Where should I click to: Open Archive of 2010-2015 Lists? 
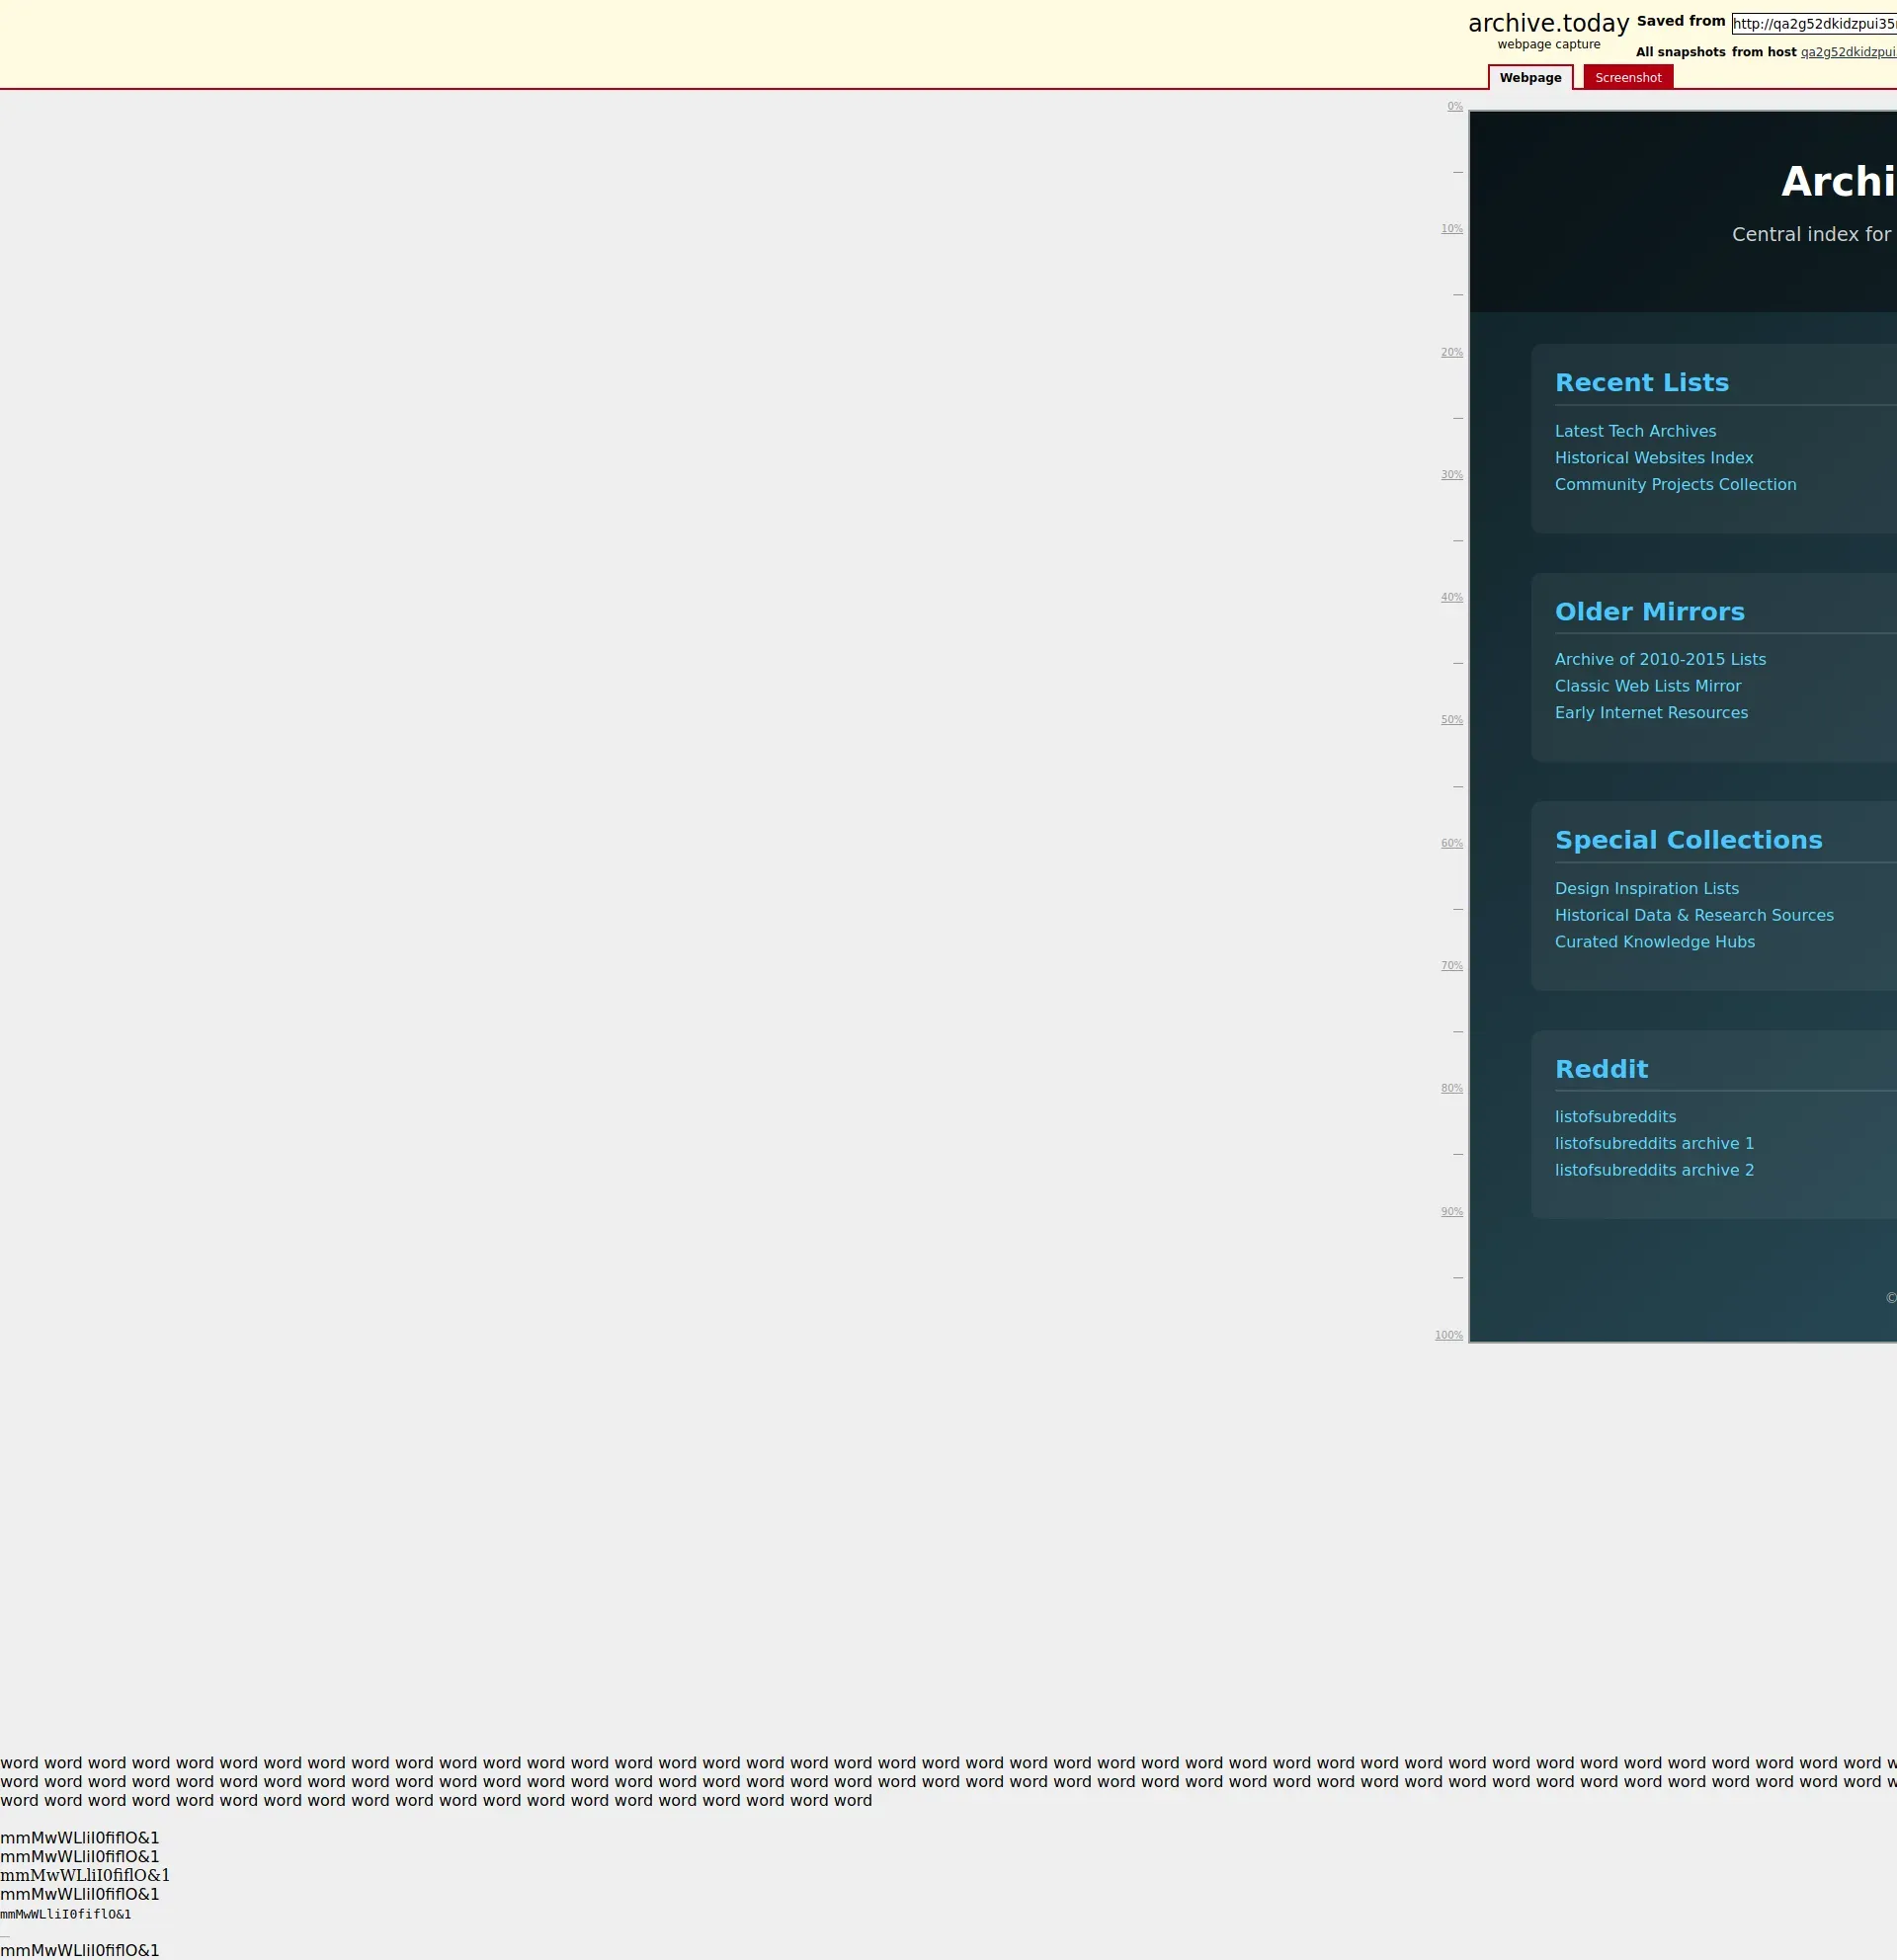1660,659
